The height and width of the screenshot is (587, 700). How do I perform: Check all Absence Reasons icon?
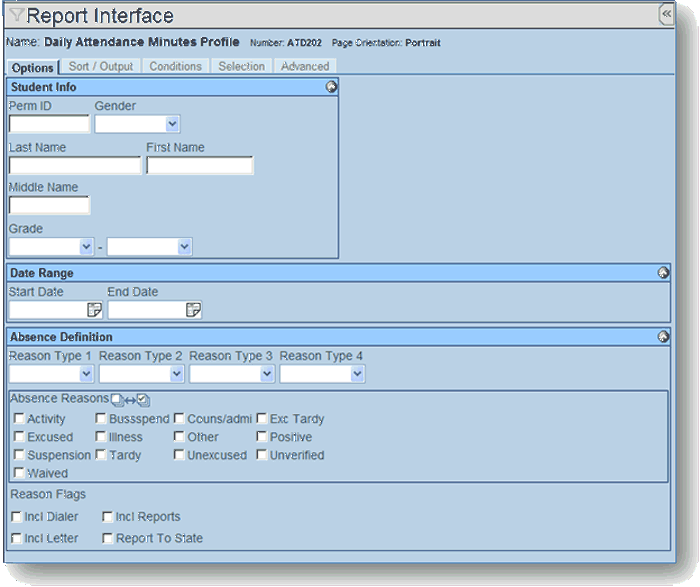tap(143, 400)
